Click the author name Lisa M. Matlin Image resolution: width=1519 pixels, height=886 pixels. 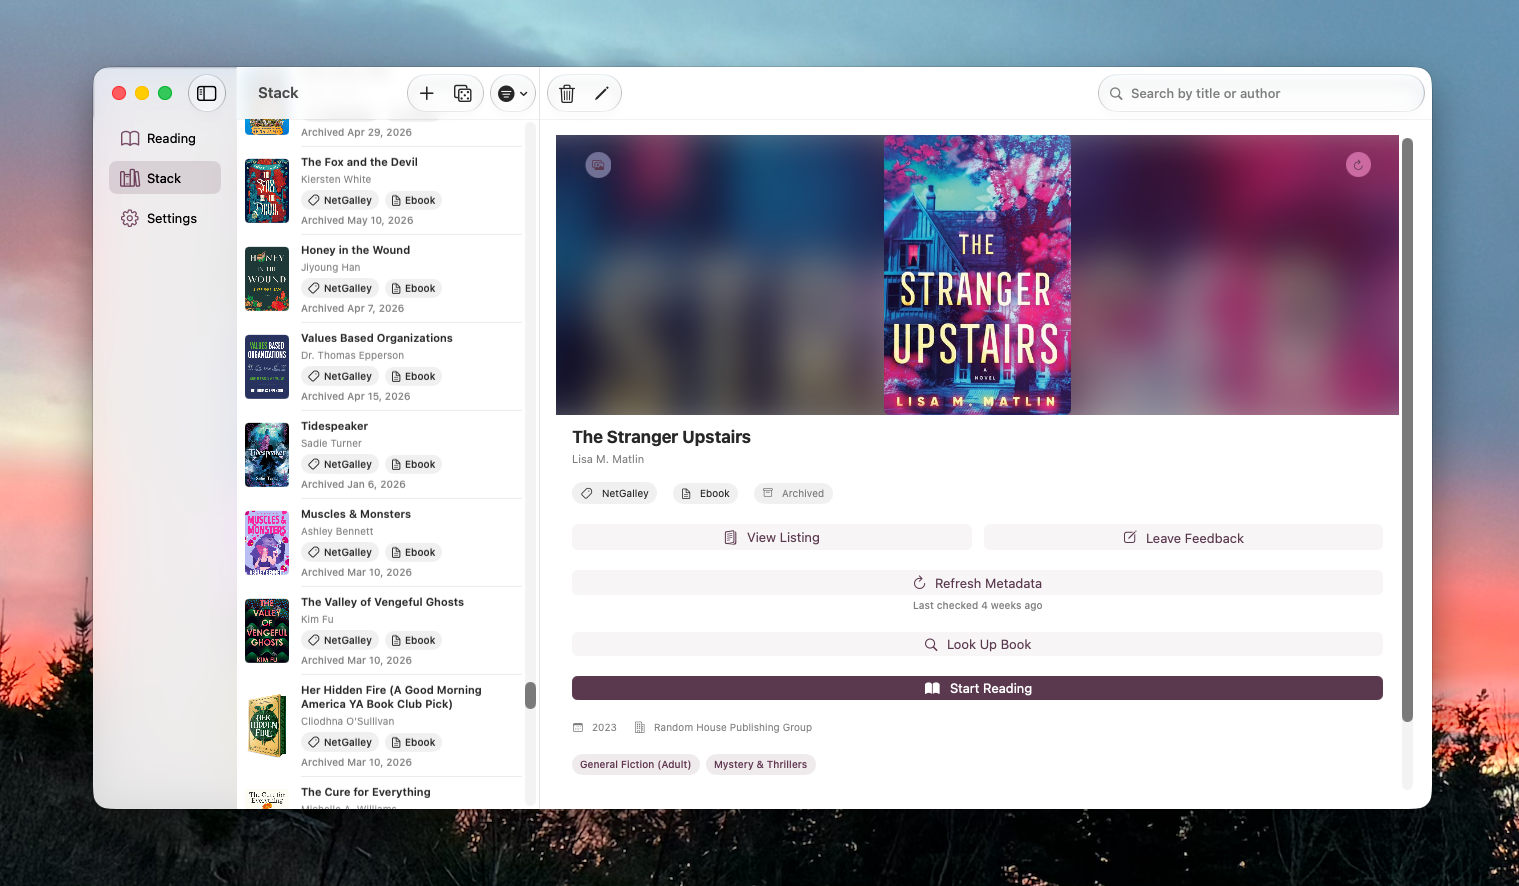pyautogui.click(x=608, y=459)
